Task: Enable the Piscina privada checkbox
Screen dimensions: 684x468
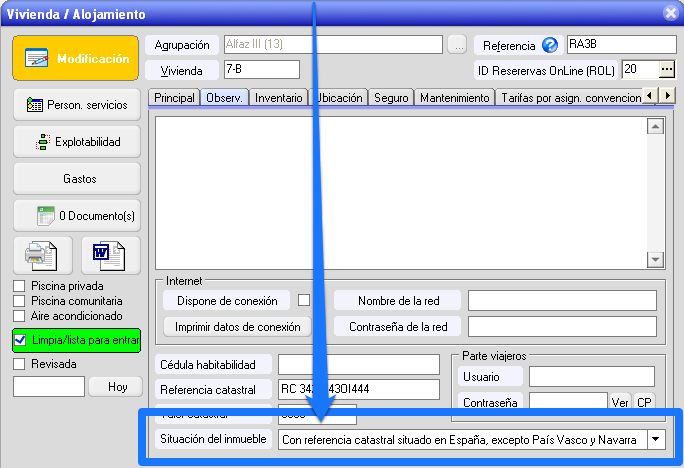Action: [19, 286]
